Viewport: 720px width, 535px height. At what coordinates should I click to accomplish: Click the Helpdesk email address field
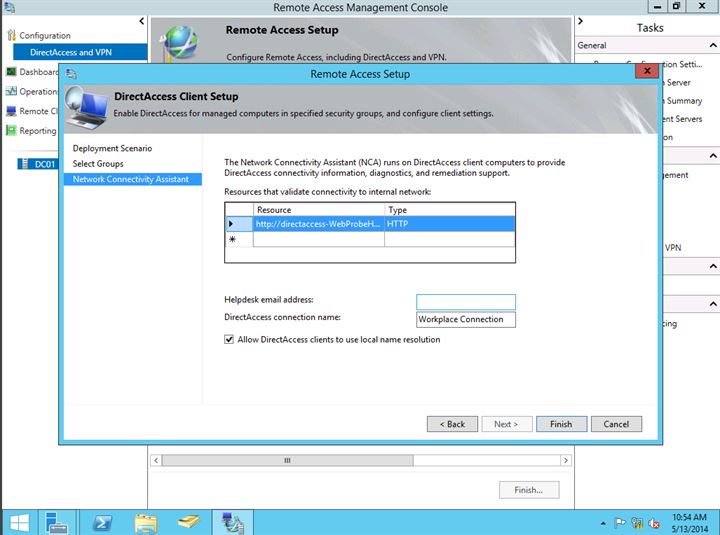click(x=466, y=301)
